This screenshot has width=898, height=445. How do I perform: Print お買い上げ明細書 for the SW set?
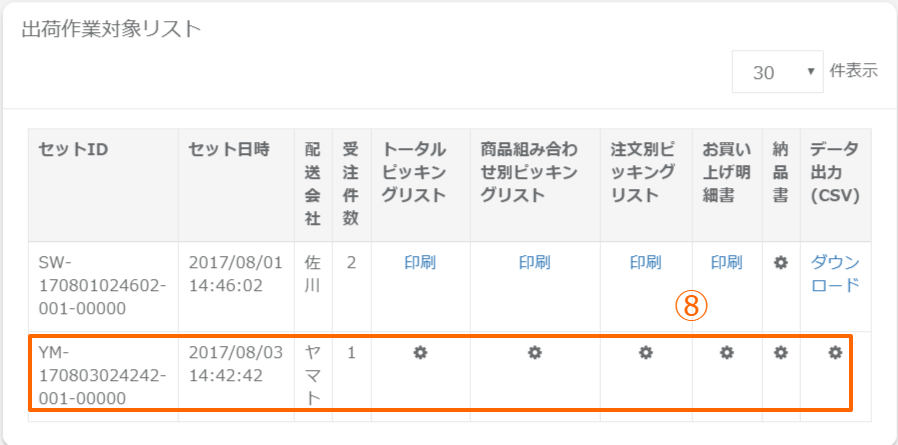tap(727, 263)
